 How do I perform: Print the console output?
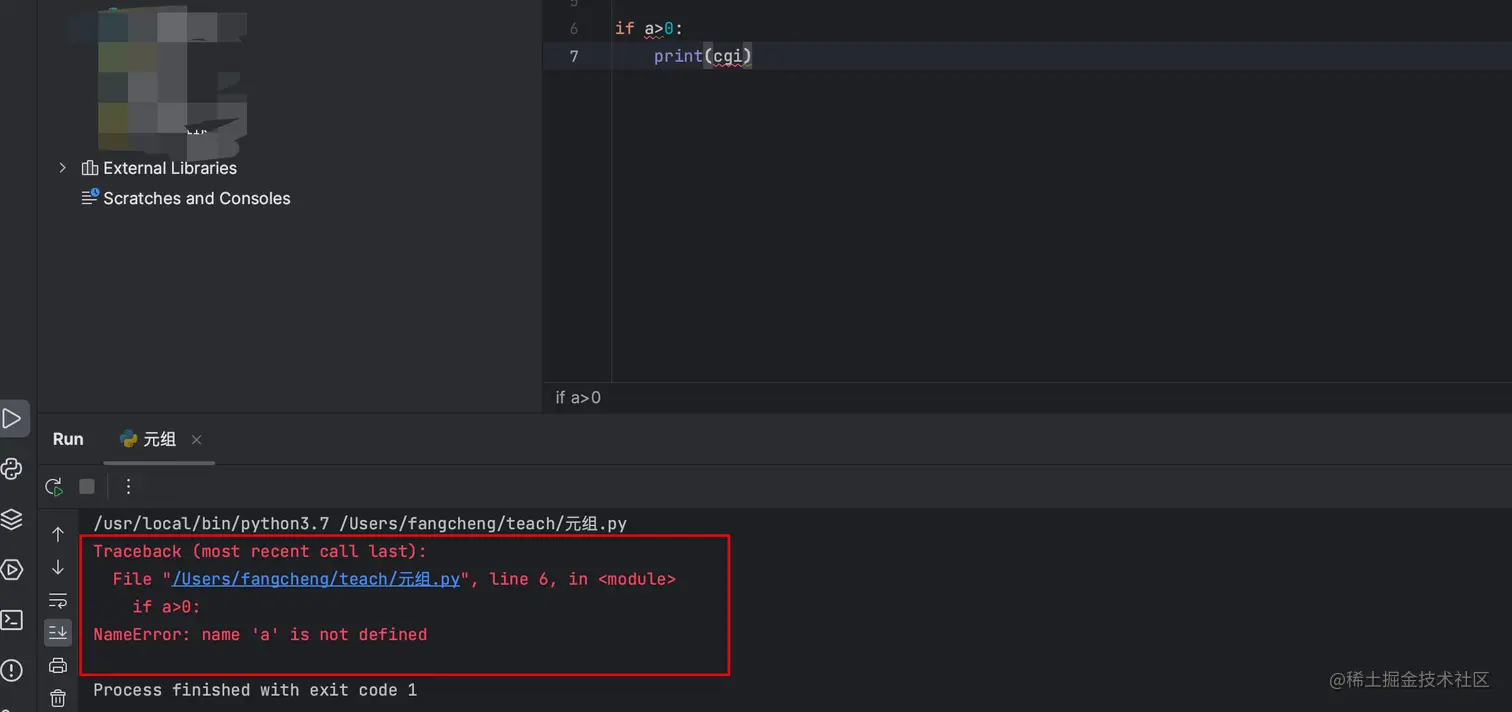[58, 665]
